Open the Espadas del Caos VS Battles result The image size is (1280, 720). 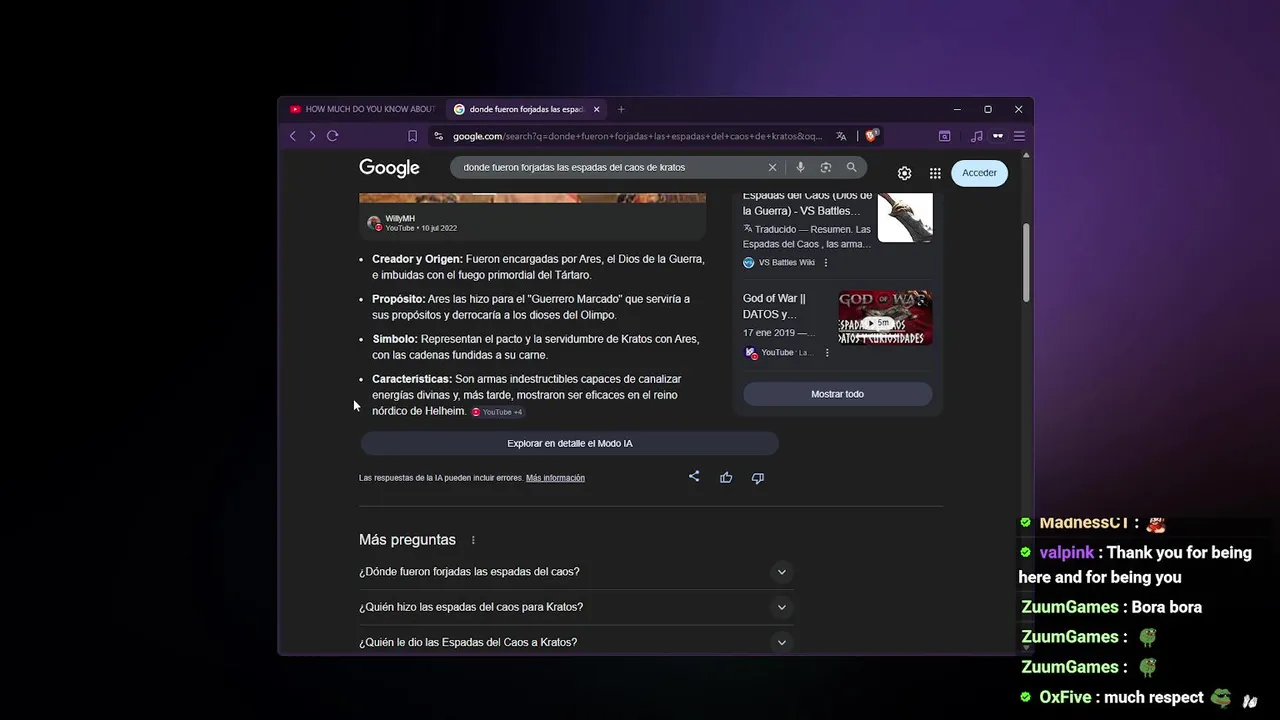(x=807, y=203)
